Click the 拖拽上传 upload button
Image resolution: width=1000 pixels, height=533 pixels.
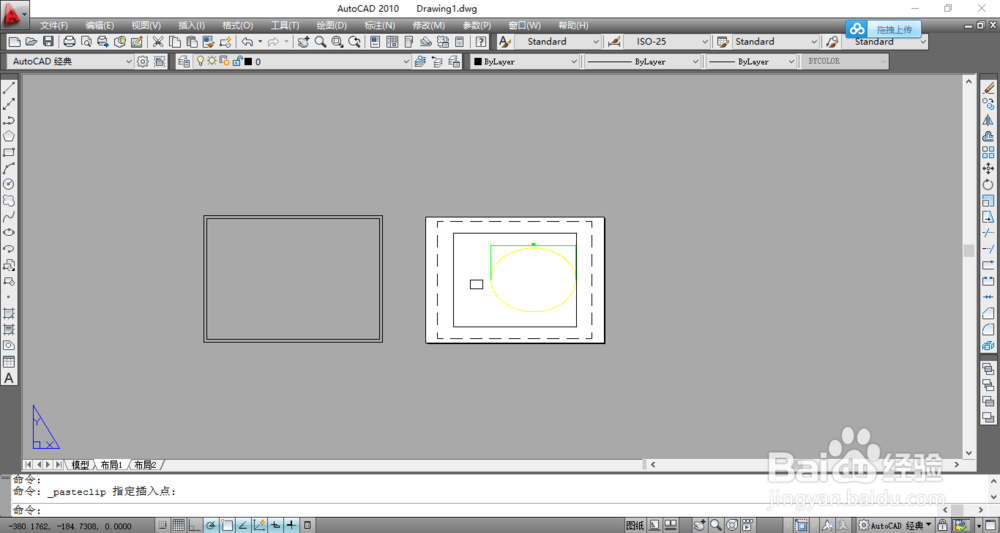coord(884,29)
